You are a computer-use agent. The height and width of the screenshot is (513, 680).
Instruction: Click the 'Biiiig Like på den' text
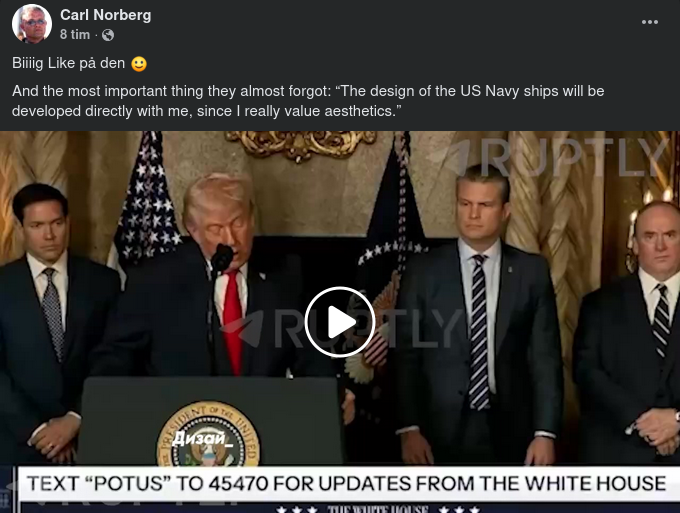coord(69,63)
